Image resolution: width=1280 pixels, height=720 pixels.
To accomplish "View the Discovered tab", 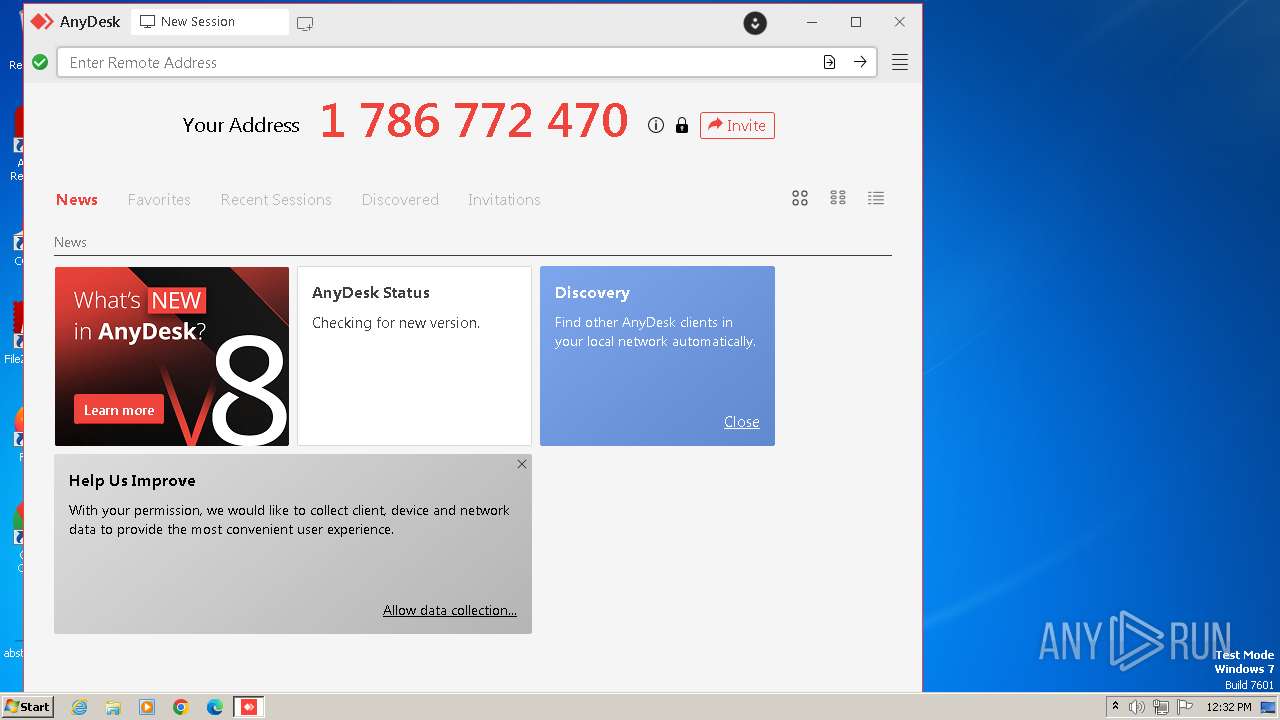I will 400,200.
